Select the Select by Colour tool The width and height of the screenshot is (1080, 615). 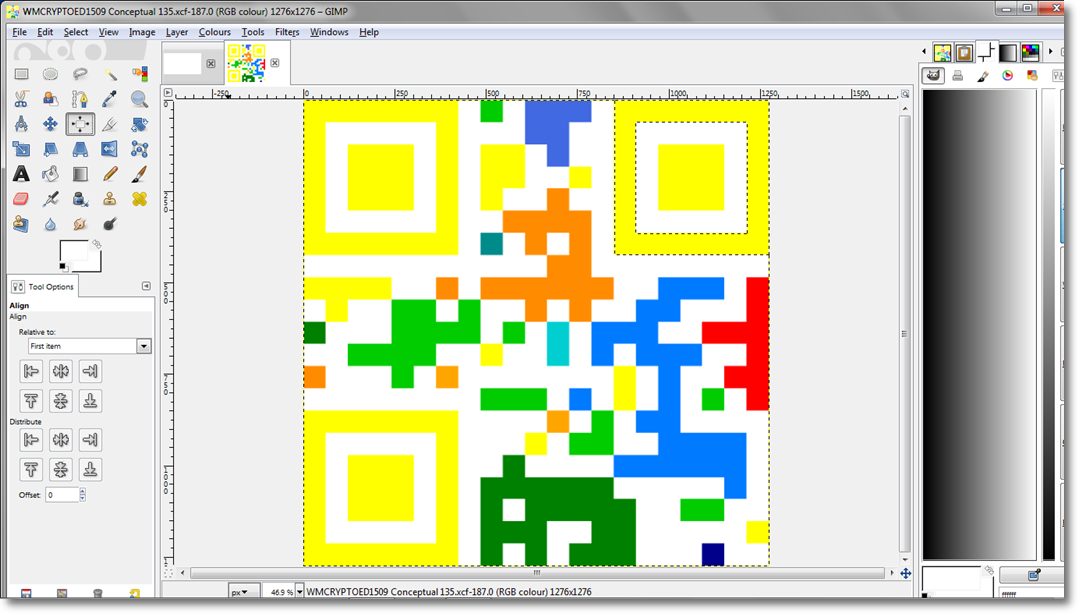coord(140,74)
